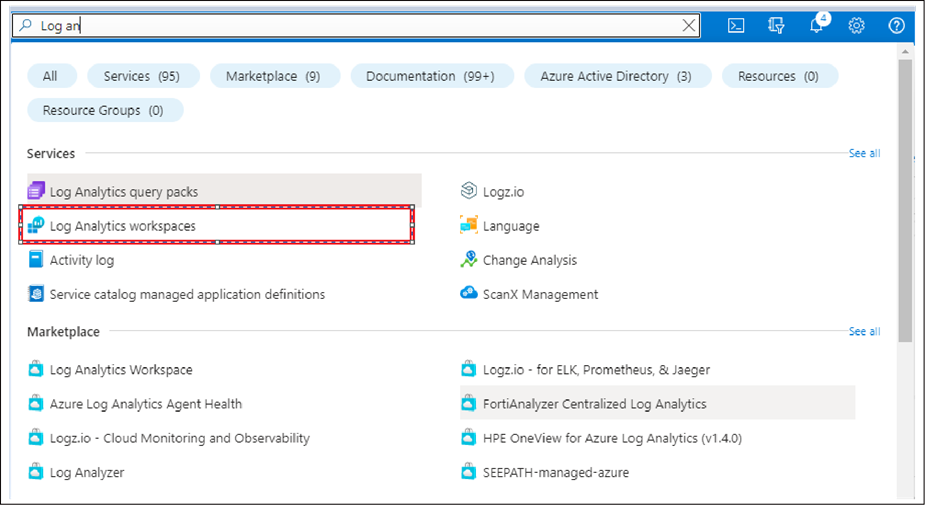Select the Azure Active Directory (3) filter
The width and height of the screenshot is (925, 505).
tap(616, 76)
